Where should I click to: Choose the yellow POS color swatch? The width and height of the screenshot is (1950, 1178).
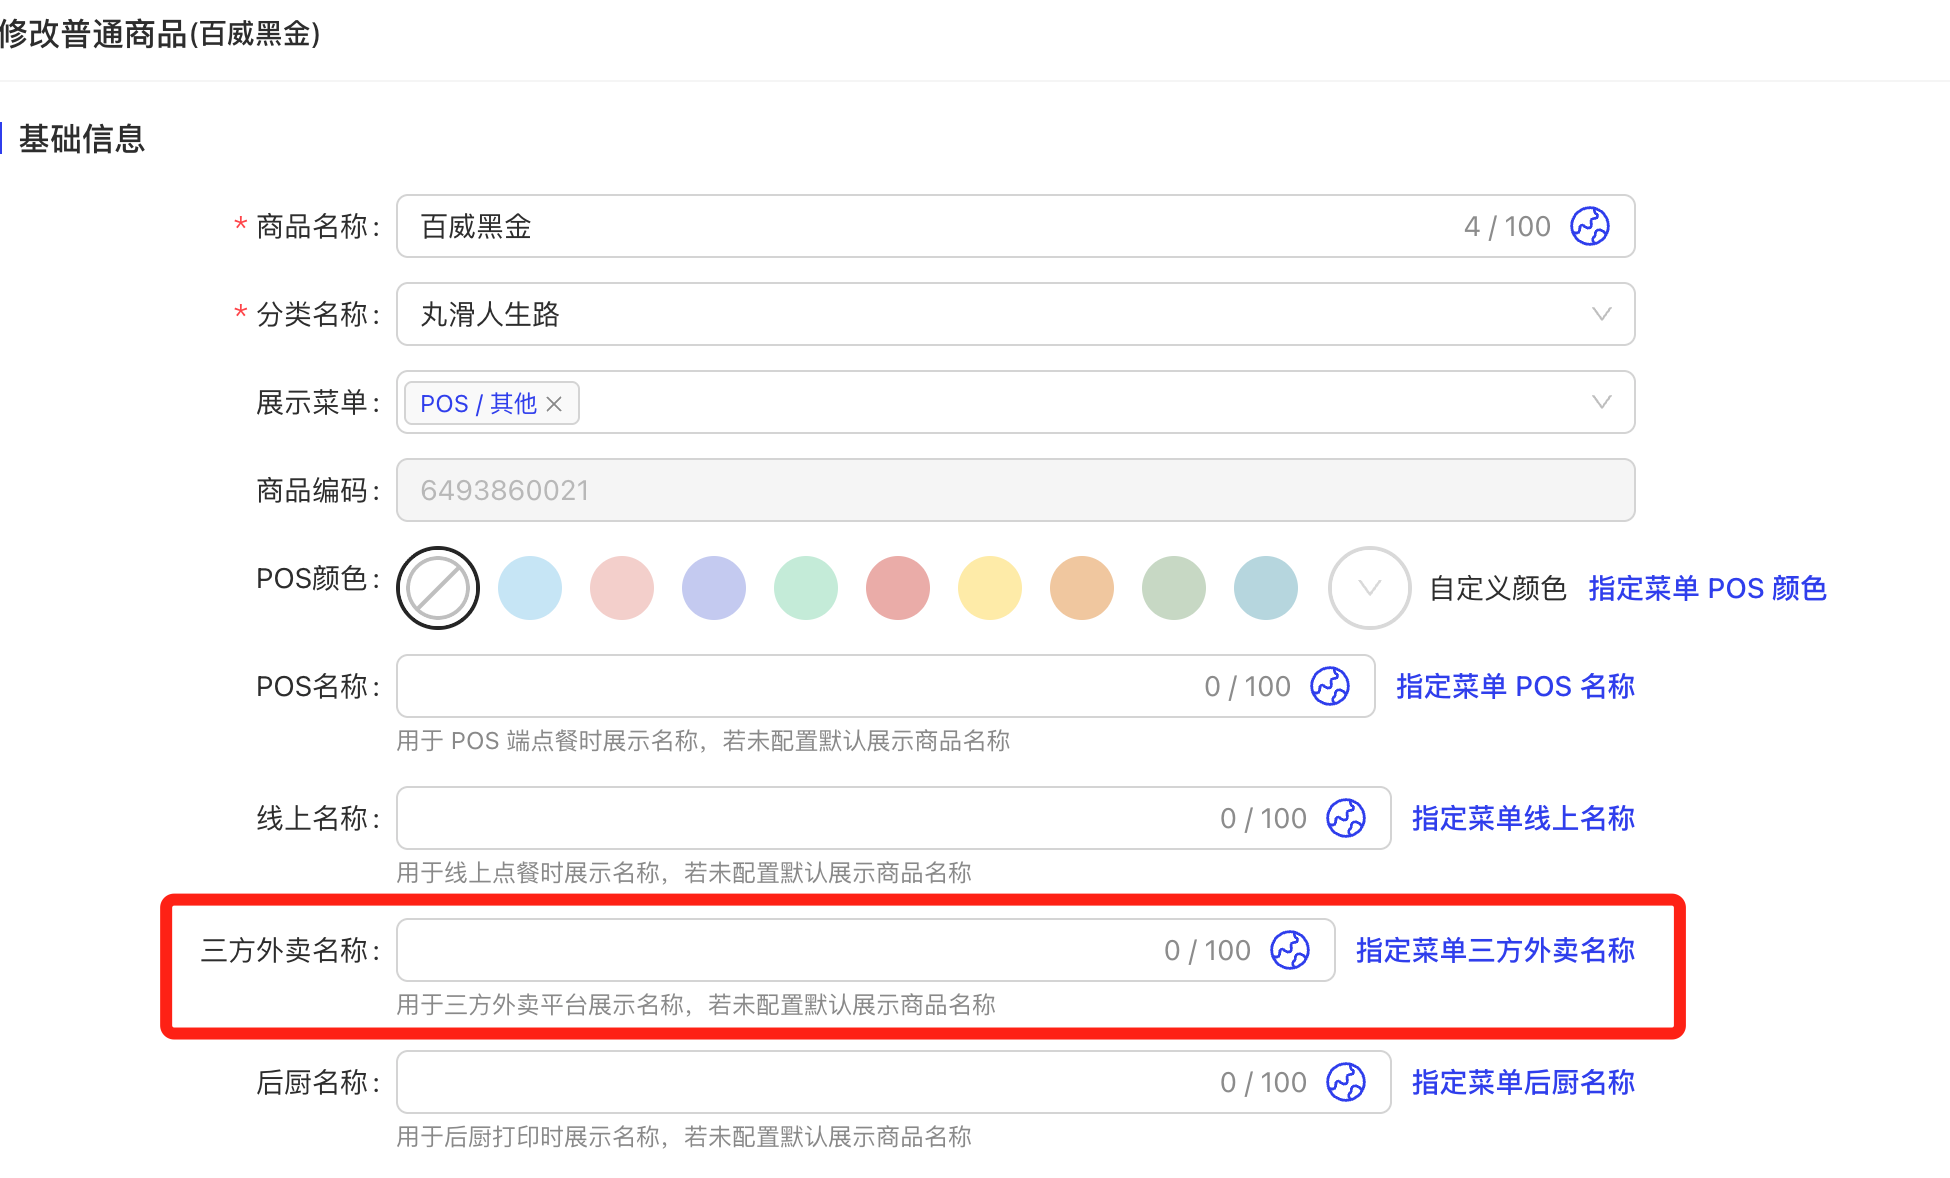(x=990, y=588)
